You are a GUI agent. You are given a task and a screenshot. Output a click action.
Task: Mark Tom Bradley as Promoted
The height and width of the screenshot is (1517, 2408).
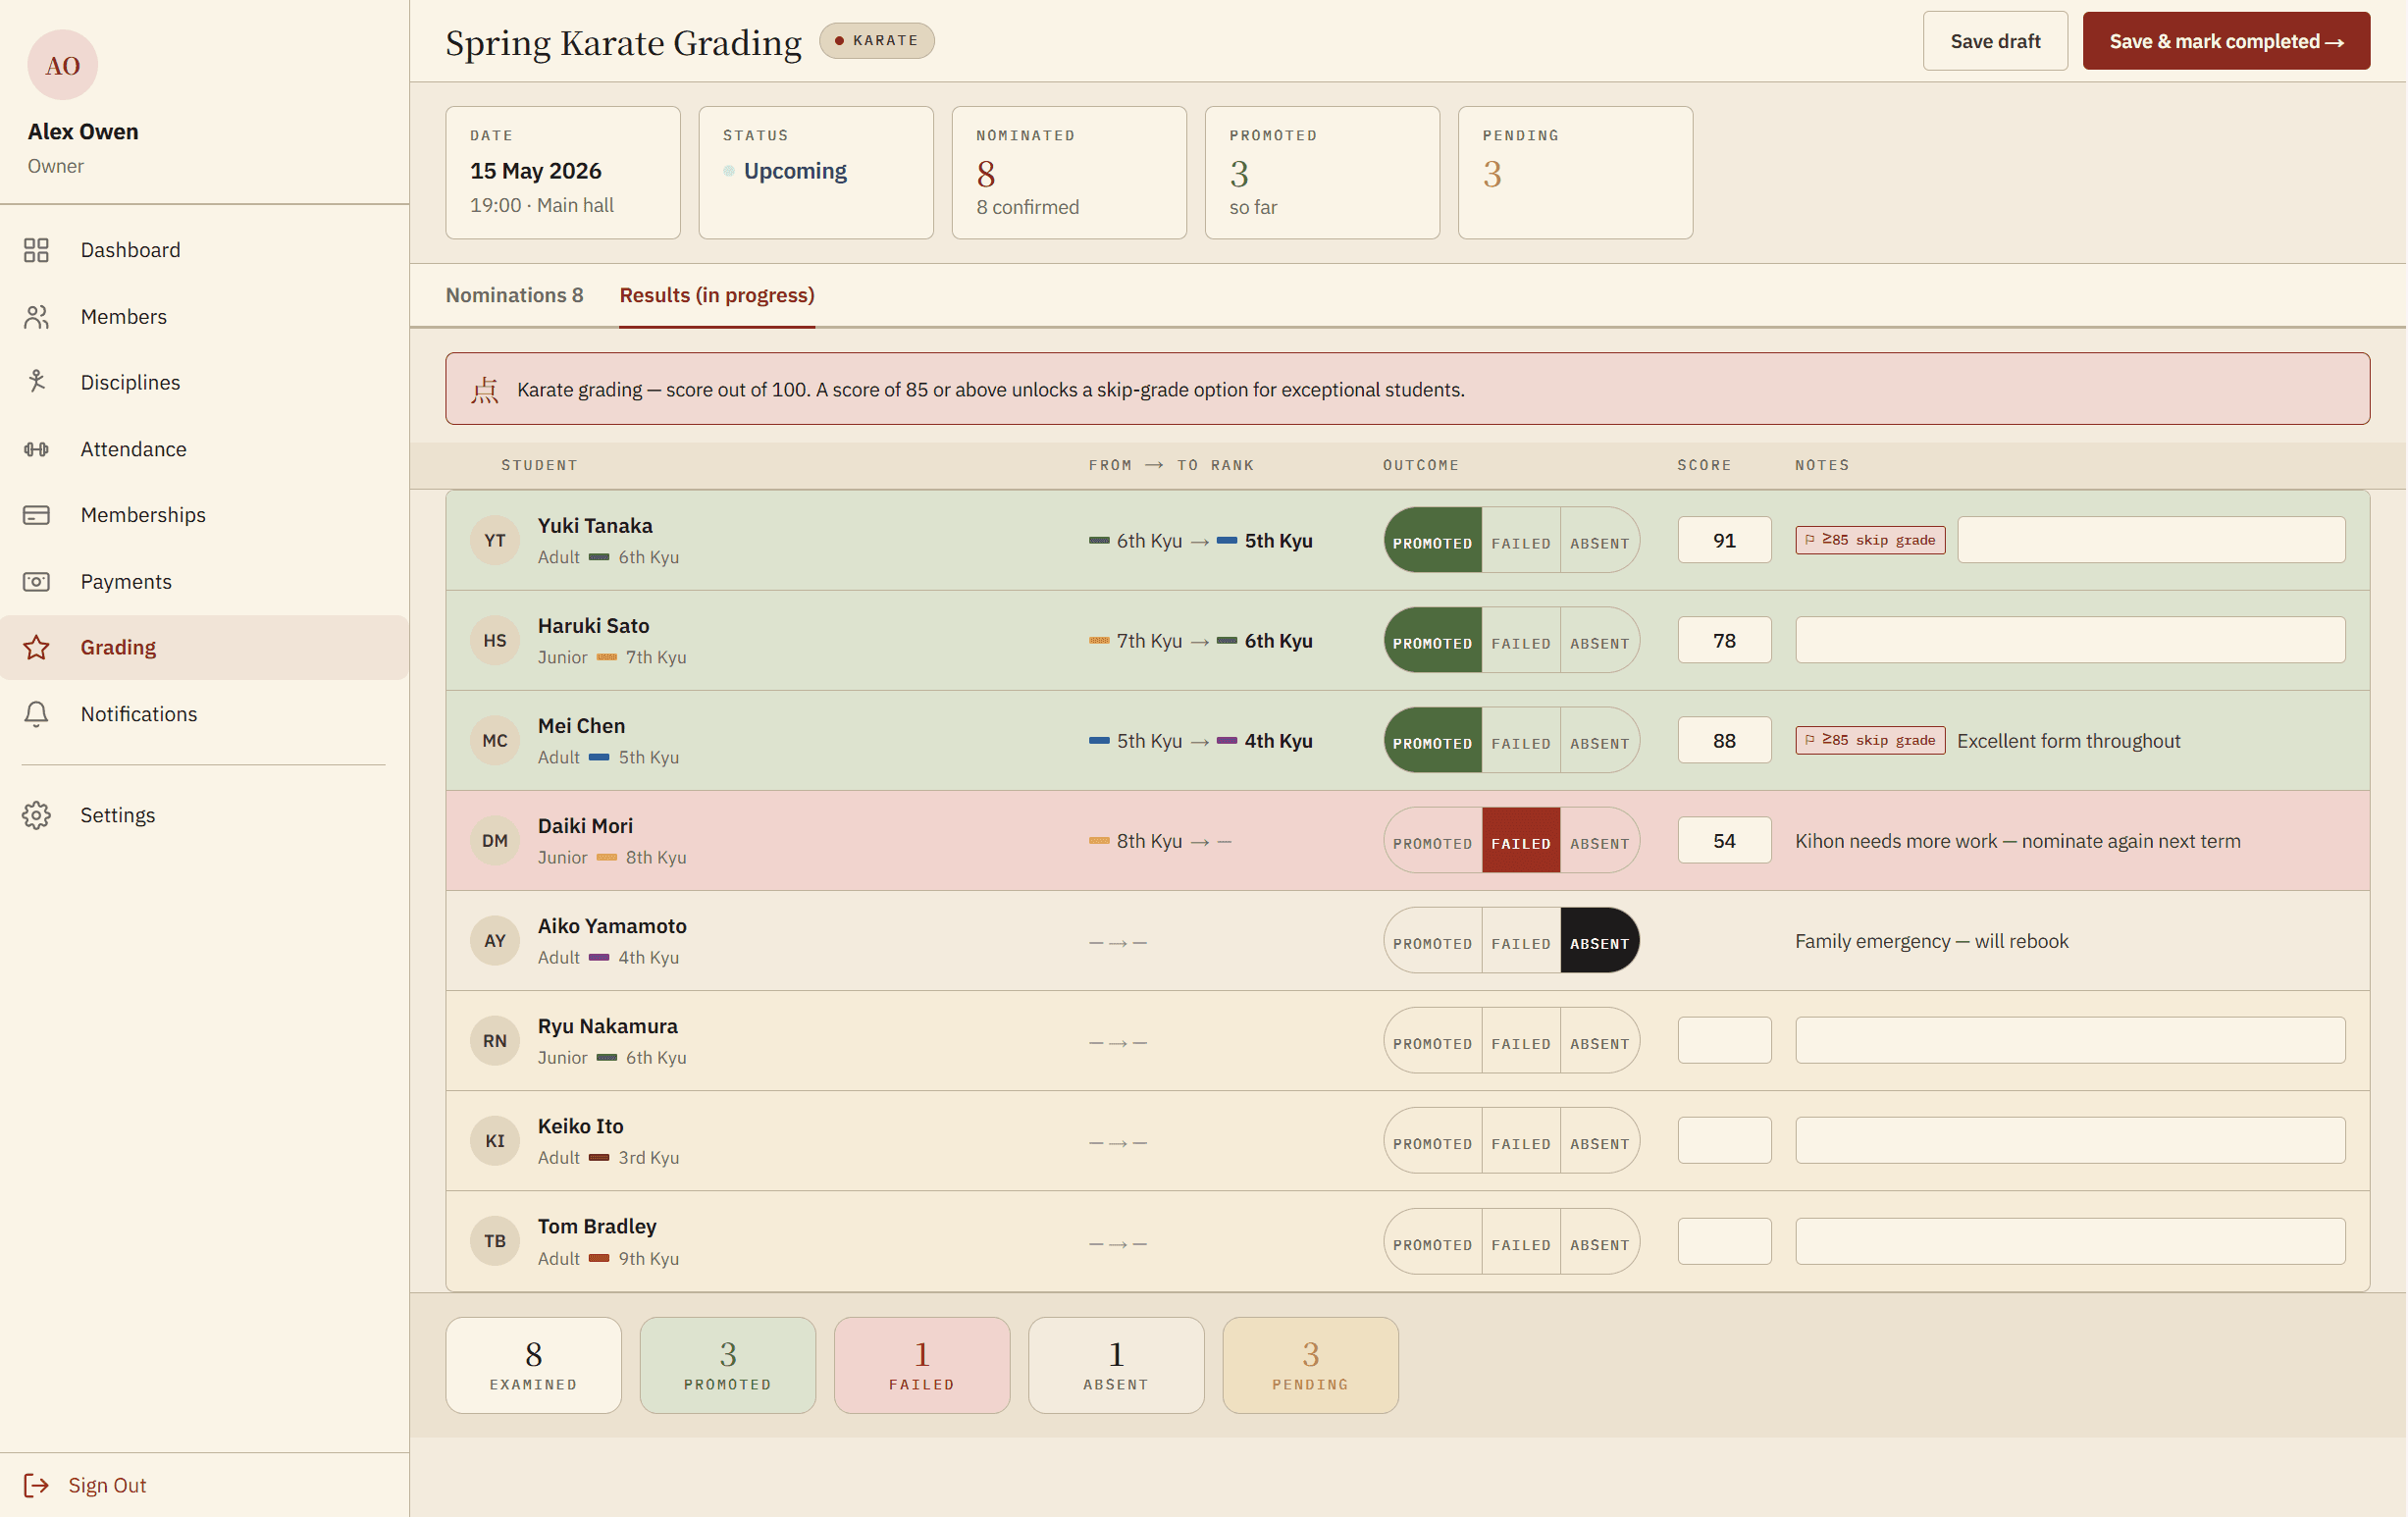click(1432, 1241)
